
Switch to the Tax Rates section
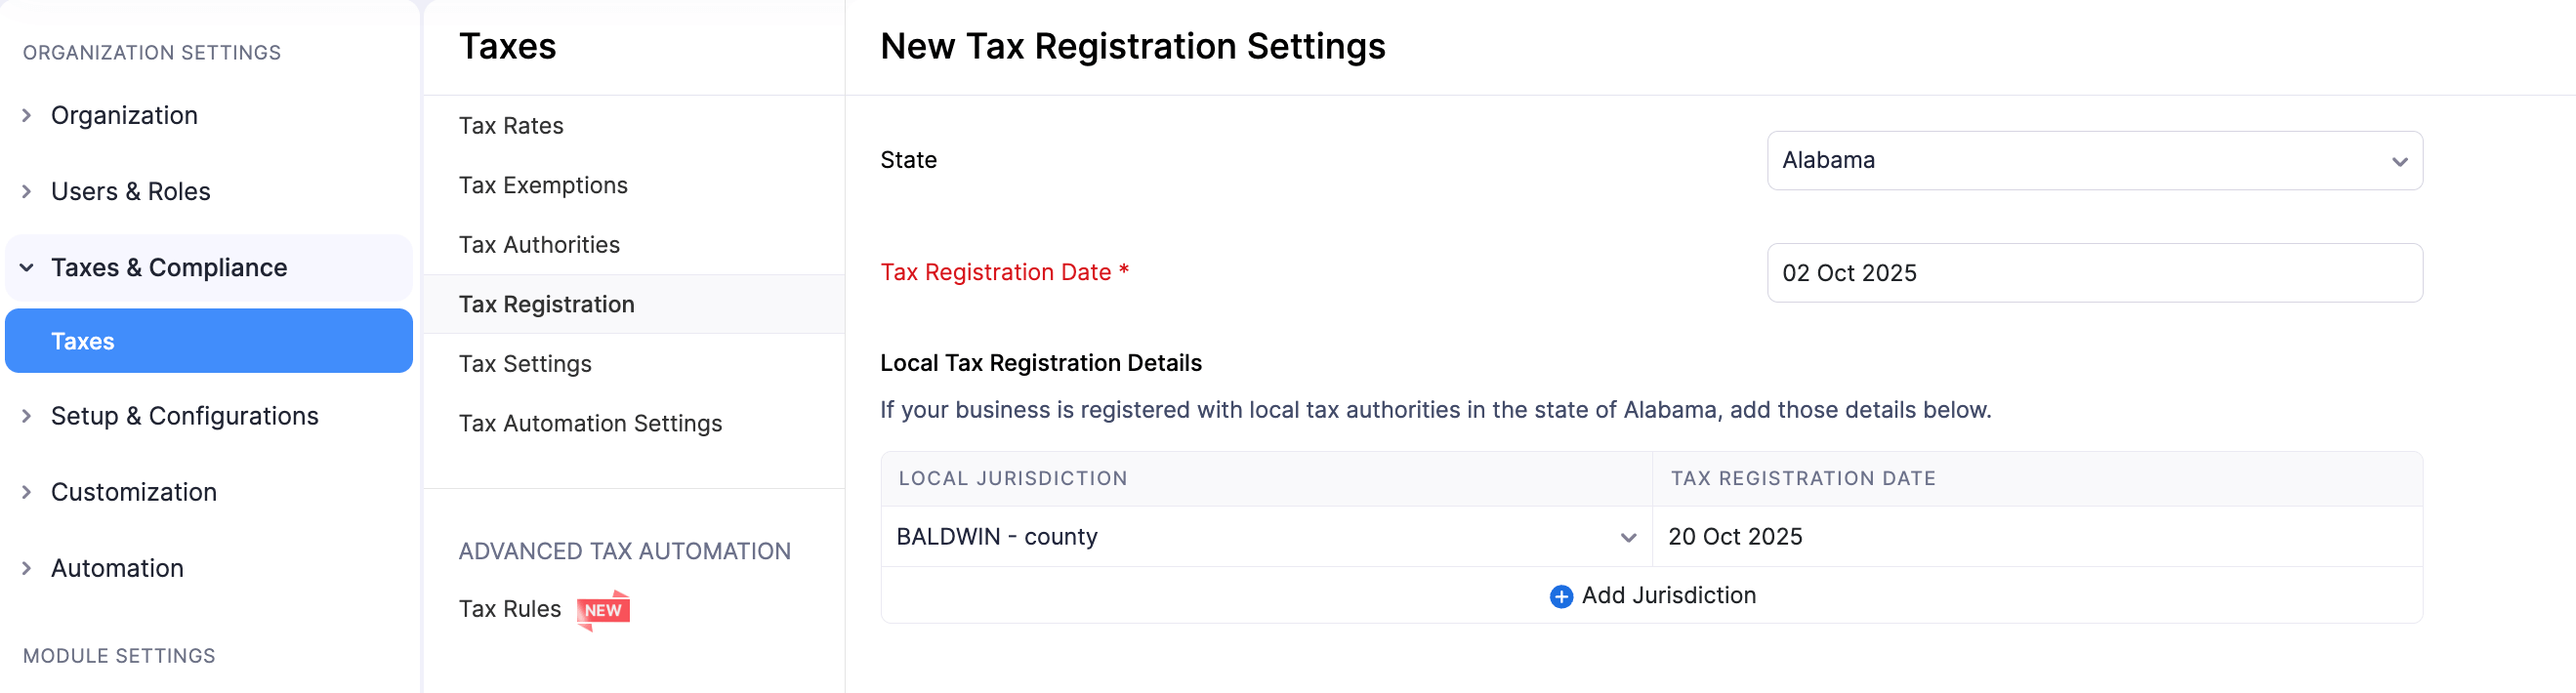tap(511, 125)
